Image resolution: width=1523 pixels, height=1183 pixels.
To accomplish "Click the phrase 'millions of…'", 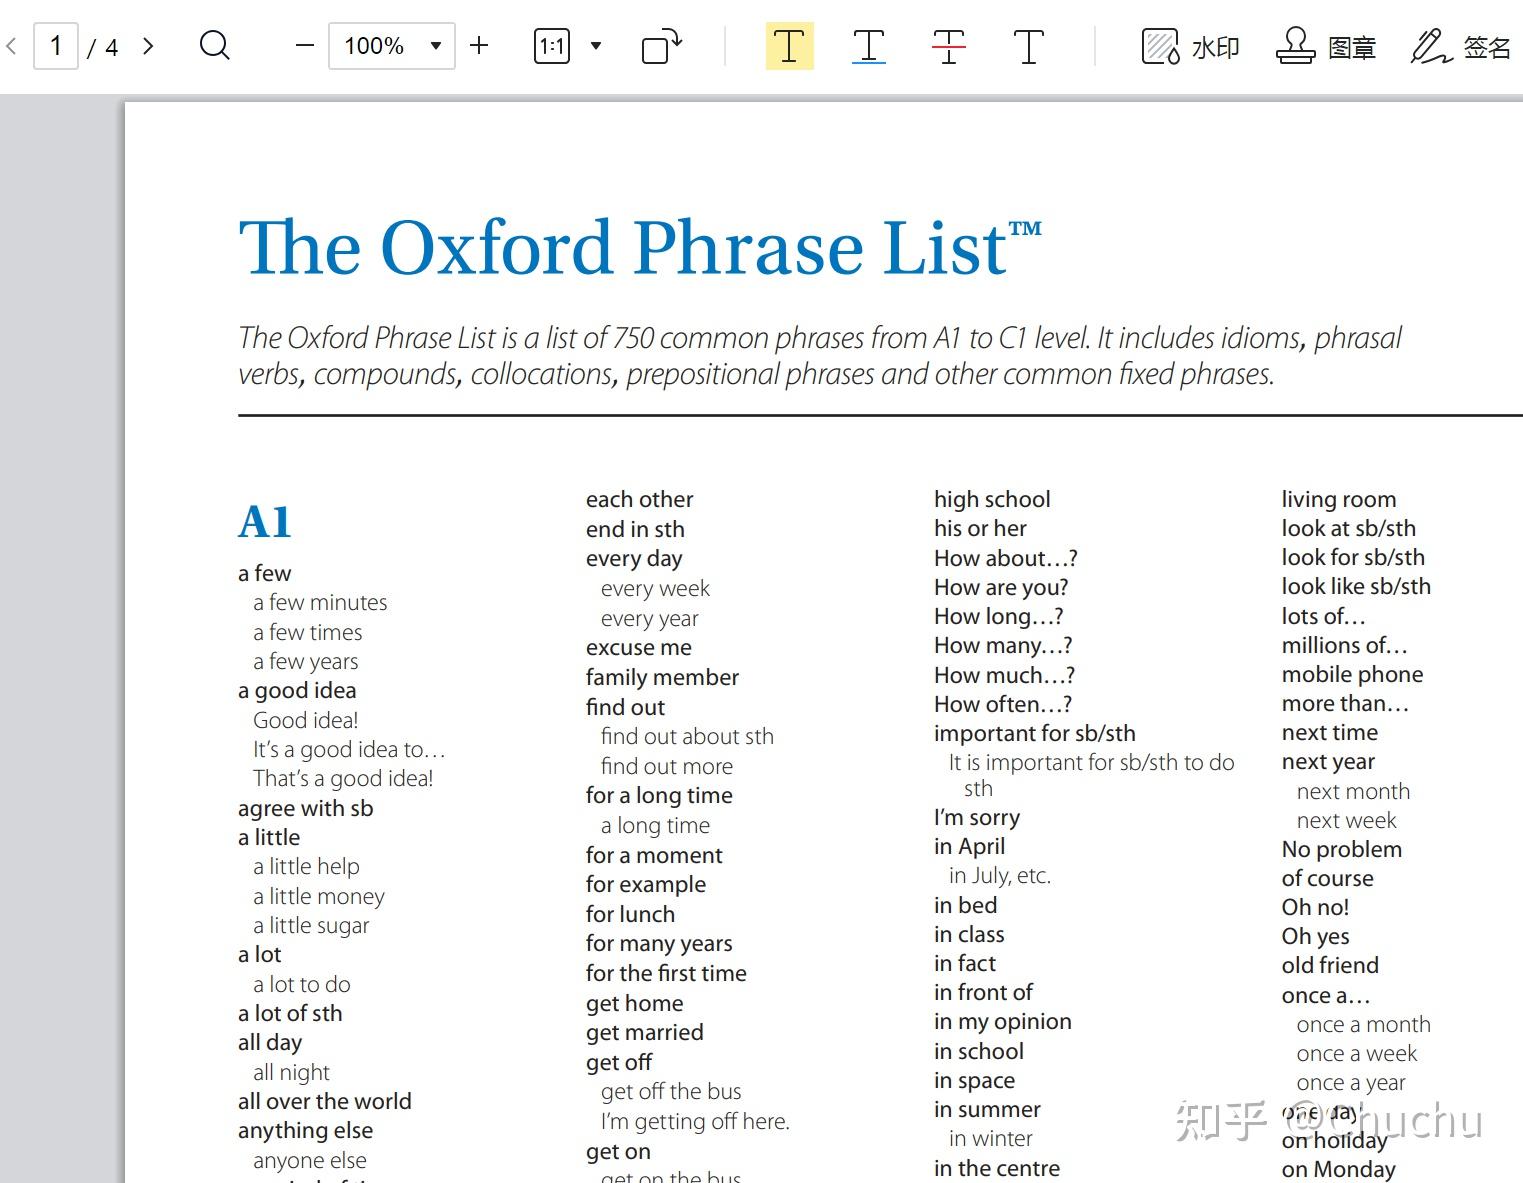I will pyautogui.click(x=1344, y=646).
